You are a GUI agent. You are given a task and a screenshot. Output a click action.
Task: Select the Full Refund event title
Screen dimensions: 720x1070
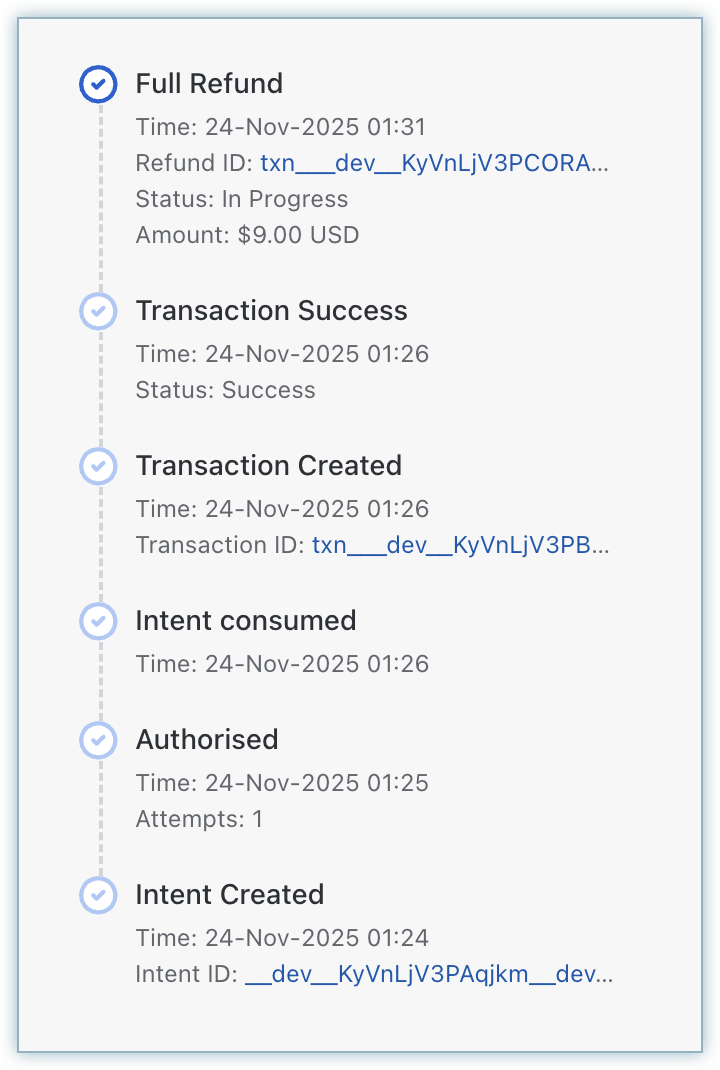[x=209, y=84]
